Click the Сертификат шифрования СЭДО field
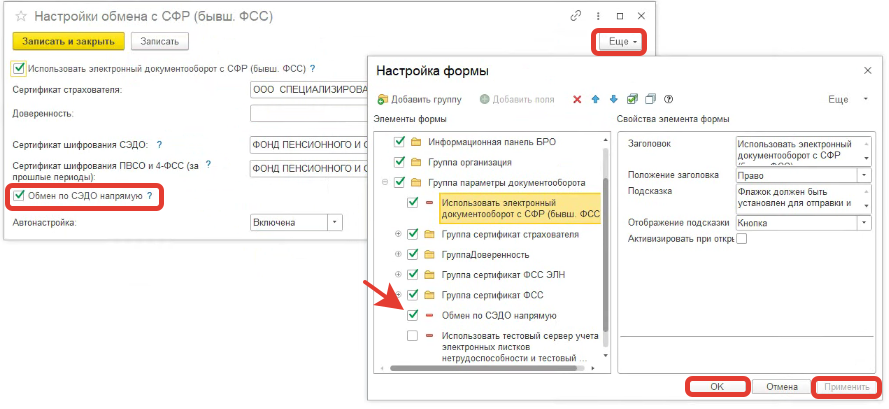This screenshot has height=409, width=889. tap(309, 144)
